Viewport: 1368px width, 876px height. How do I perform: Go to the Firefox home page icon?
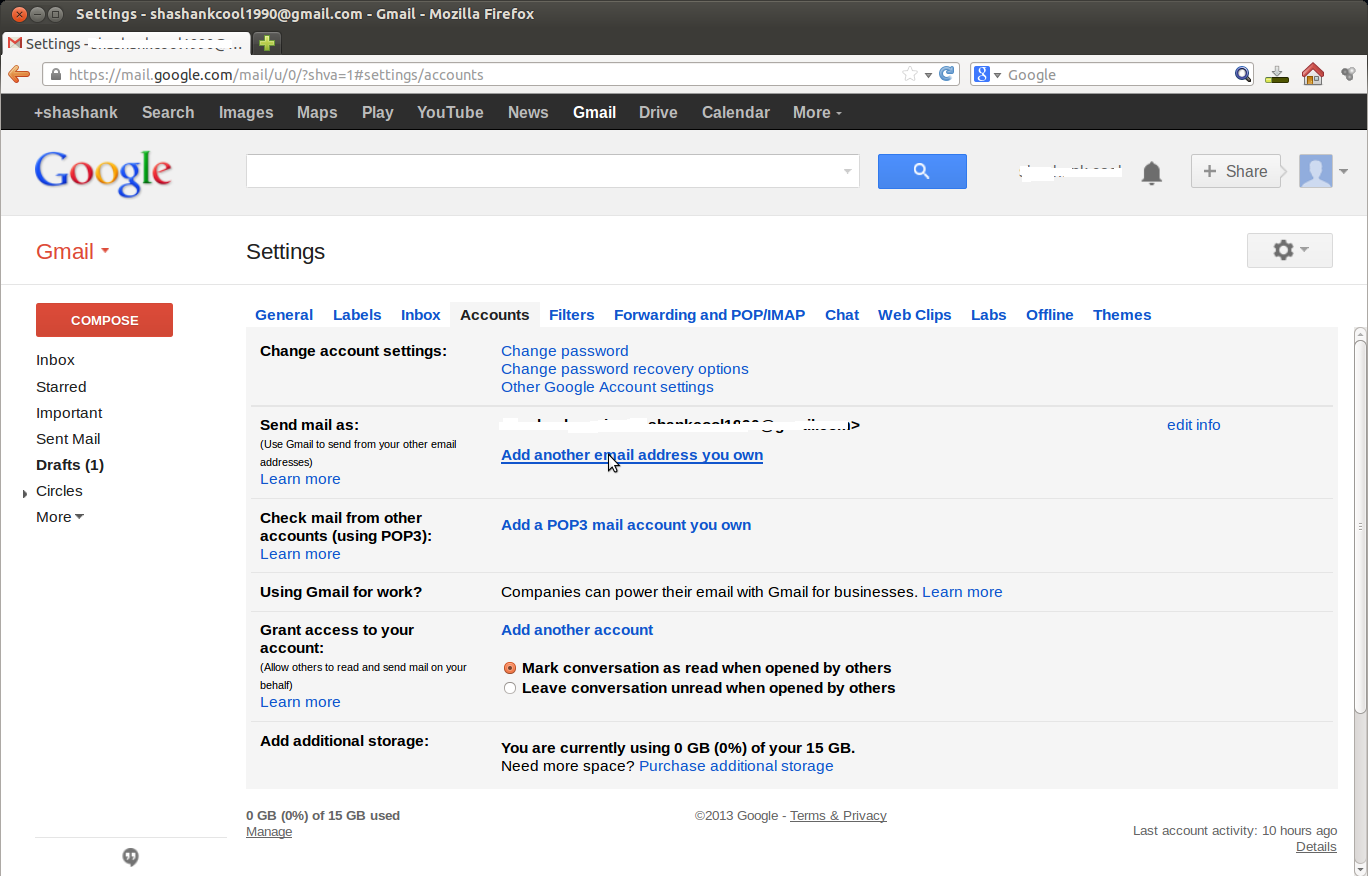click(x=1312, y=74)
